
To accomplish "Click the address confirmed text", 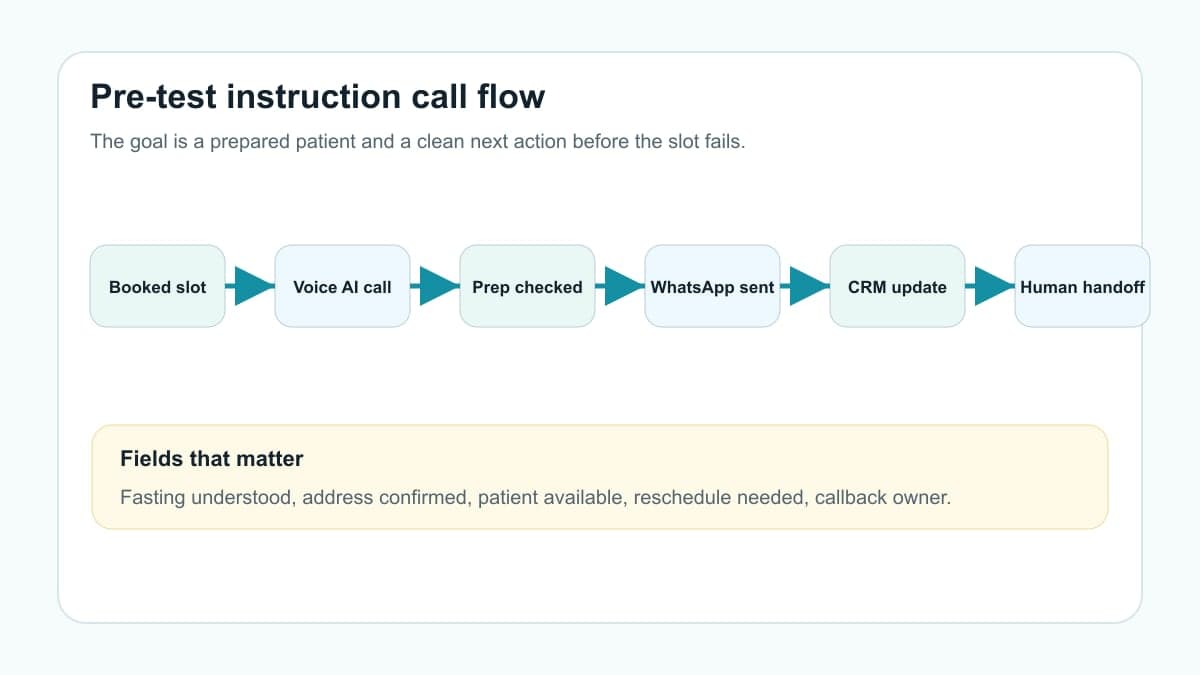I will (x=385, y=497).
